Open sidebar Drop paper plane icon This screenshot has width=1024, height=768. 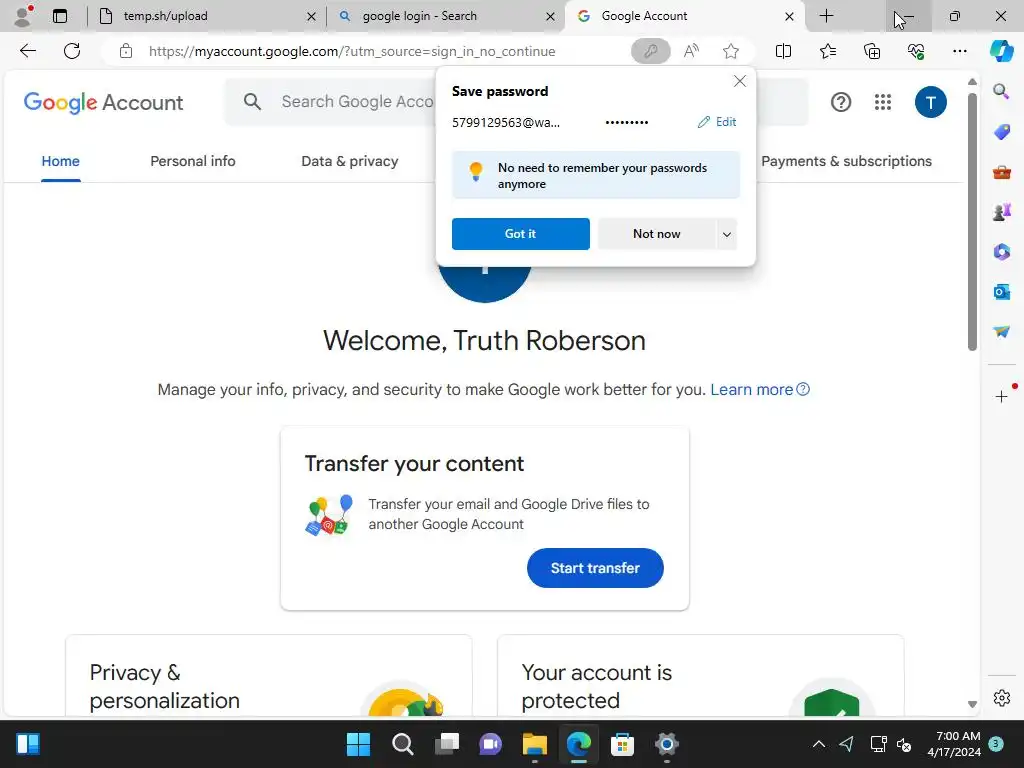tap(1001, 332)
